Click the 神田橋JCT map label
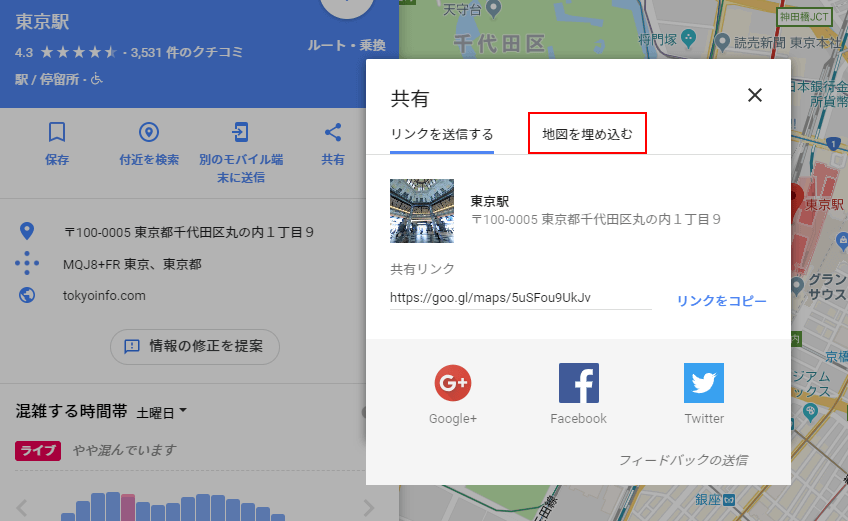Image resolution: width=848 pixels, height=521 pixels. tap(804, 17)
